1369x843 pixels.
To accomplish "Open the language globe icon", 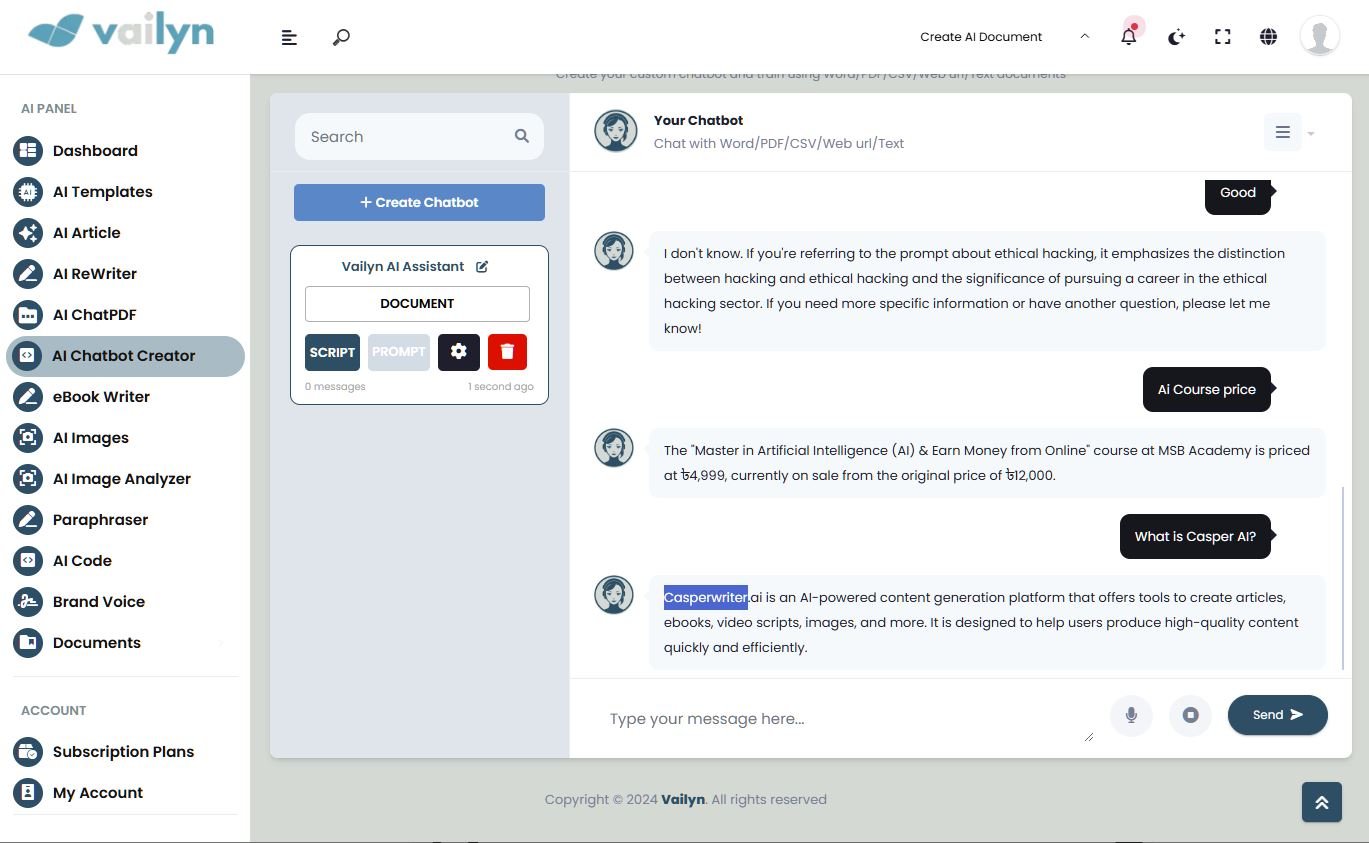I will (x=1268, y=37).
